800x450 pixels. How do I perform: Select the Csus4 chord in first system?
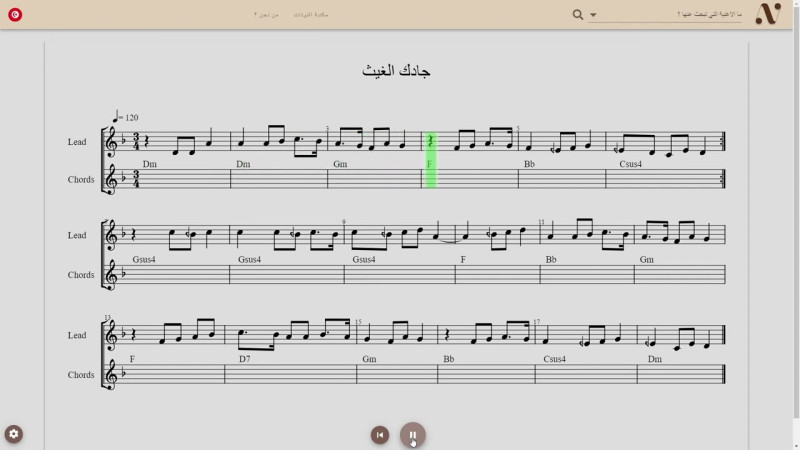tap(631, 164)
